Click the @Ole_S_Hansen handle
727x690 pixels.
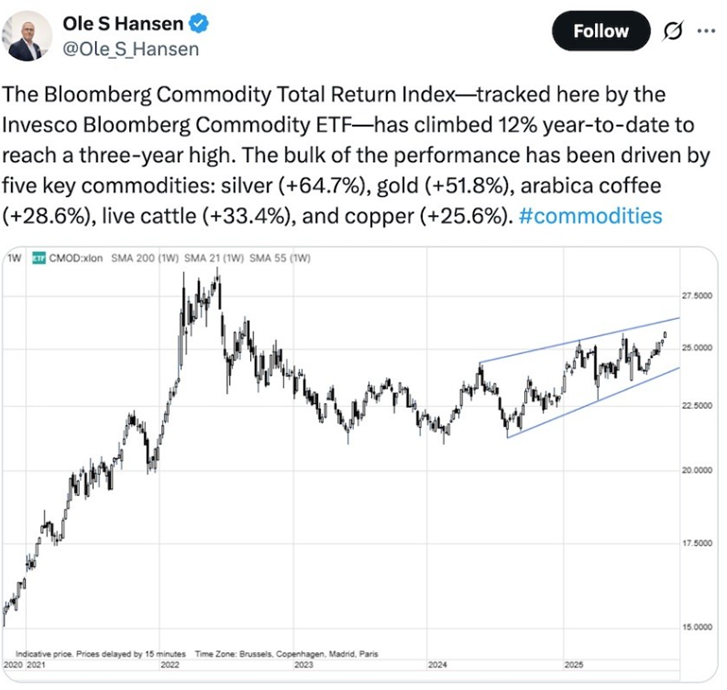130,48
